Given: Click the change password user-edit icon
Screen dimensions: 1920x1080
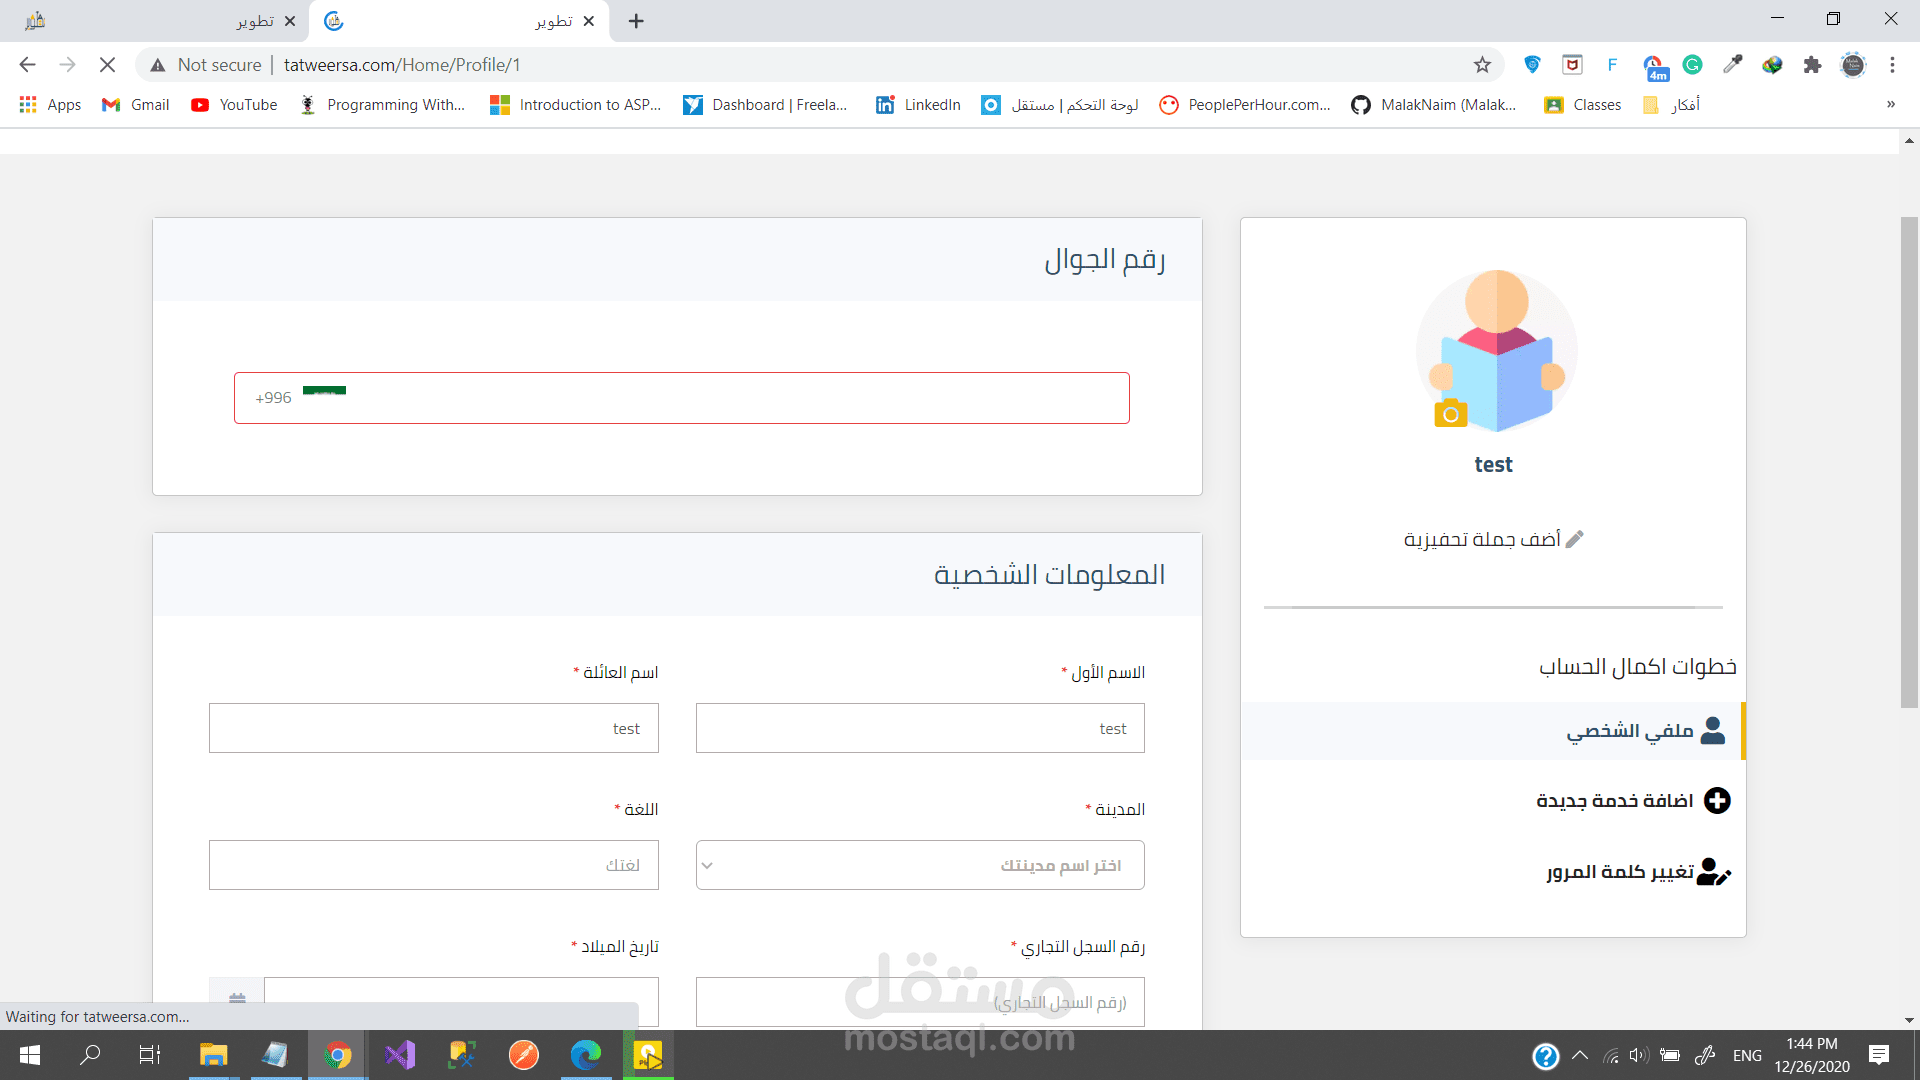Looking at the screenshot, I should click(x=1714, y=872).
